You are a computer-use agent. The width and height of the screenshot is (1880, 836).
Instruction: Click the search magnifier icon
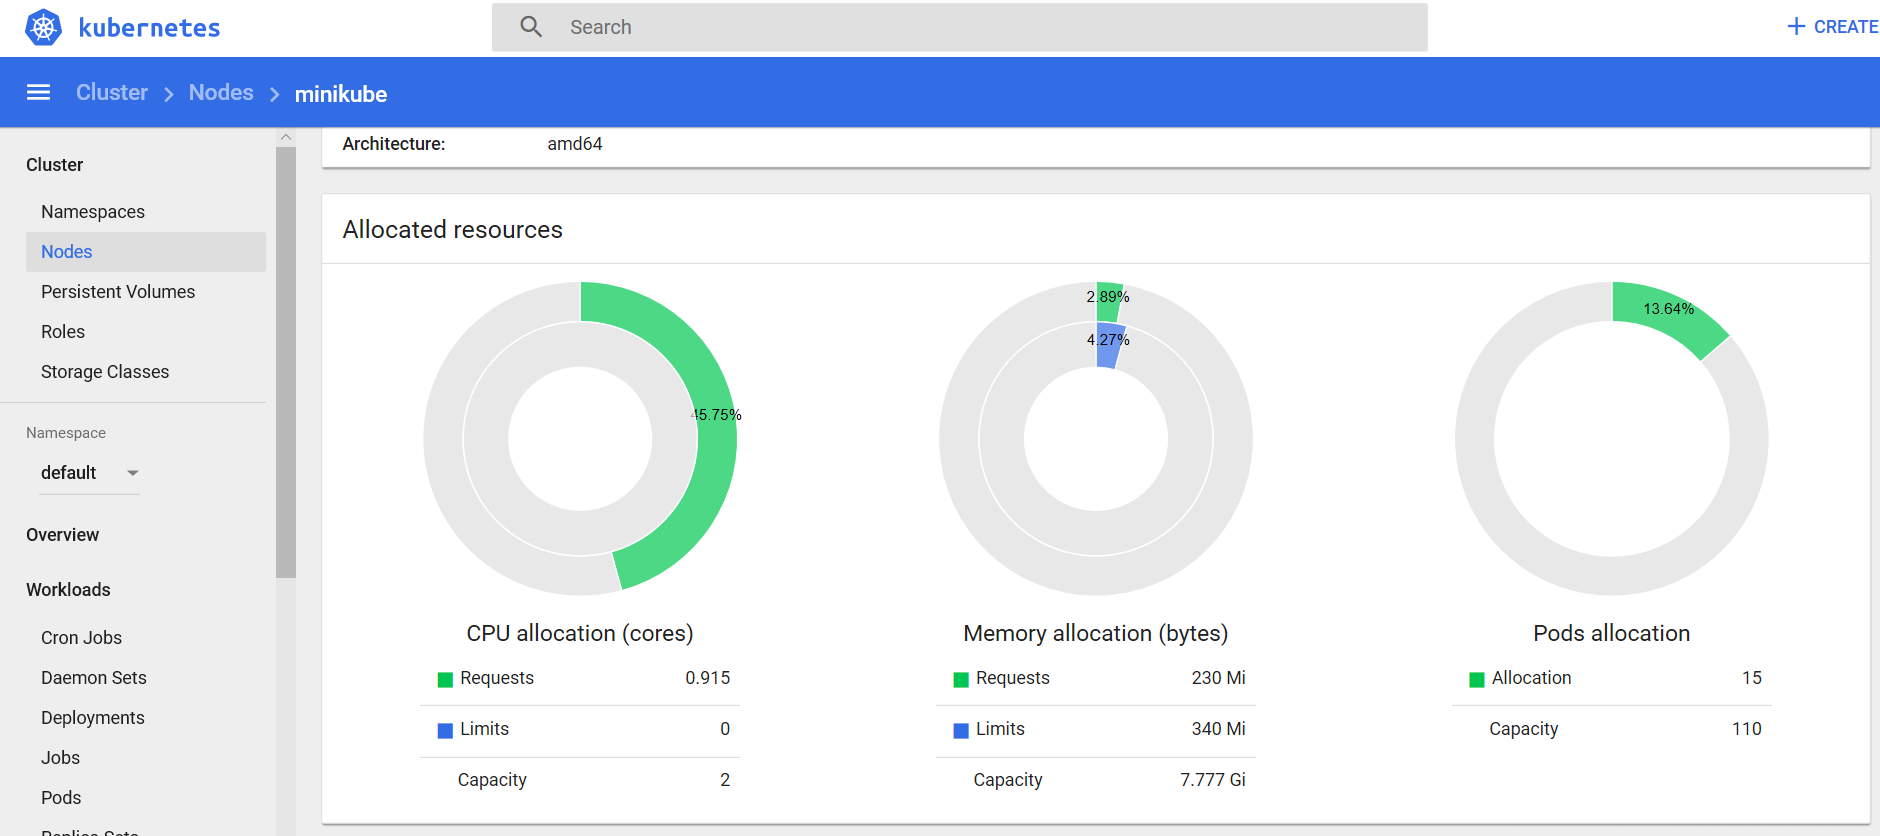coord(531,27)
